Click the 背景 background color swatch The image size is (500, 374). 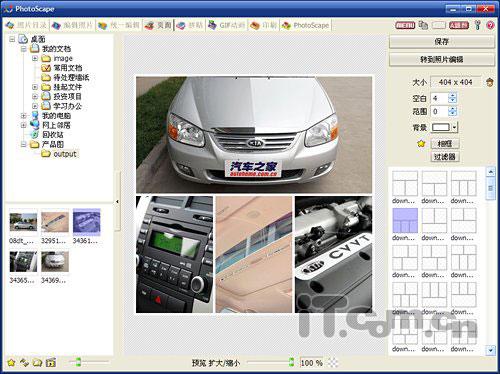441,127
